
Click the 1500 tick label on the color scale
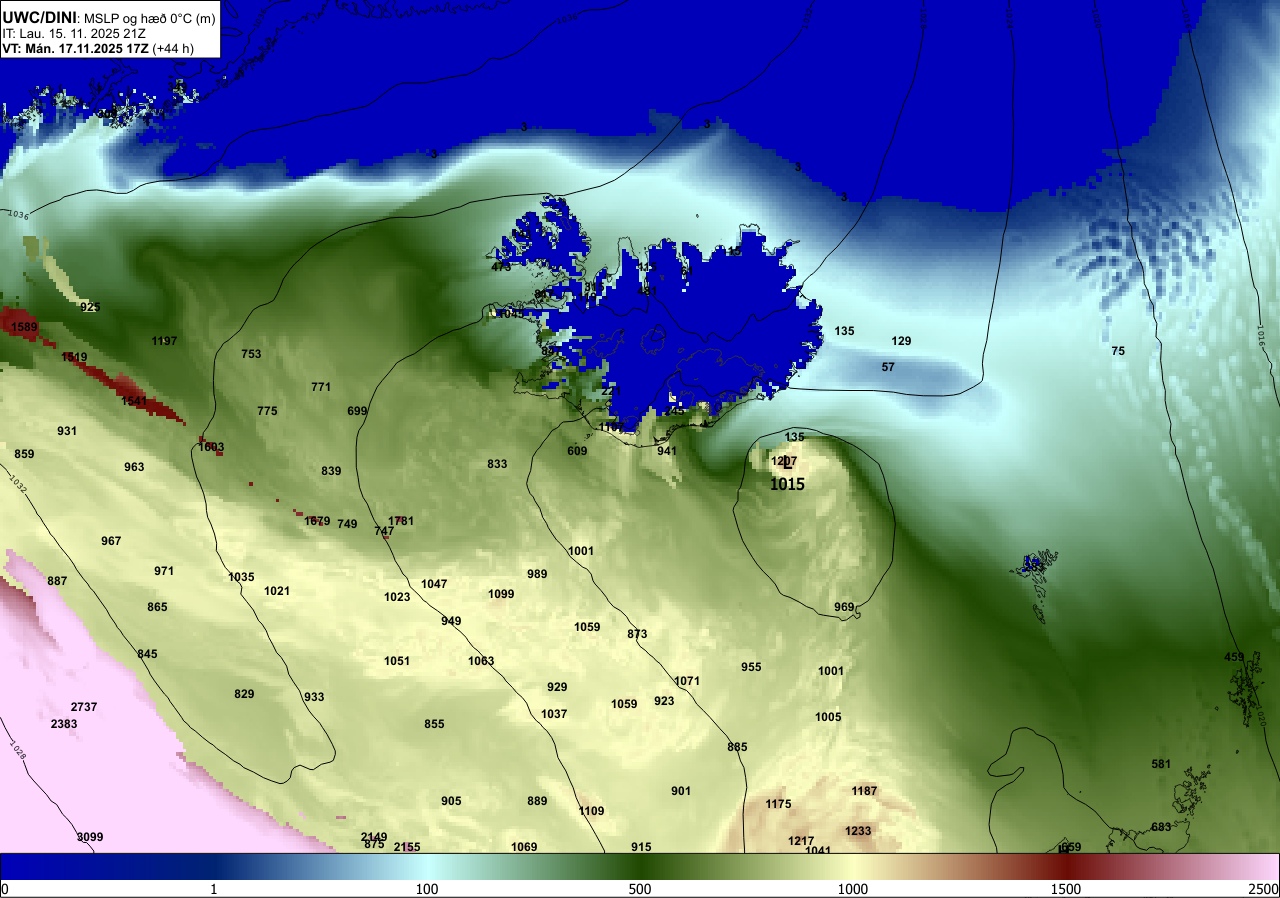[1065, 889]
